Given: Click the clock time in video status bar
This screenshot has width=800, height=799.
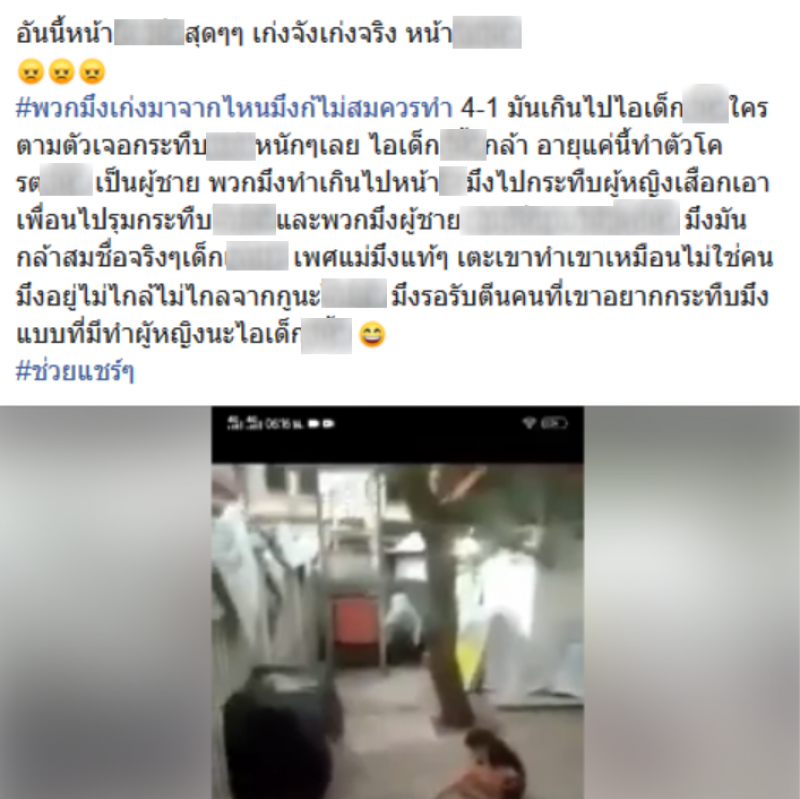Looking at the screenshot, I should pyautogui.click(x=284, y=423).
